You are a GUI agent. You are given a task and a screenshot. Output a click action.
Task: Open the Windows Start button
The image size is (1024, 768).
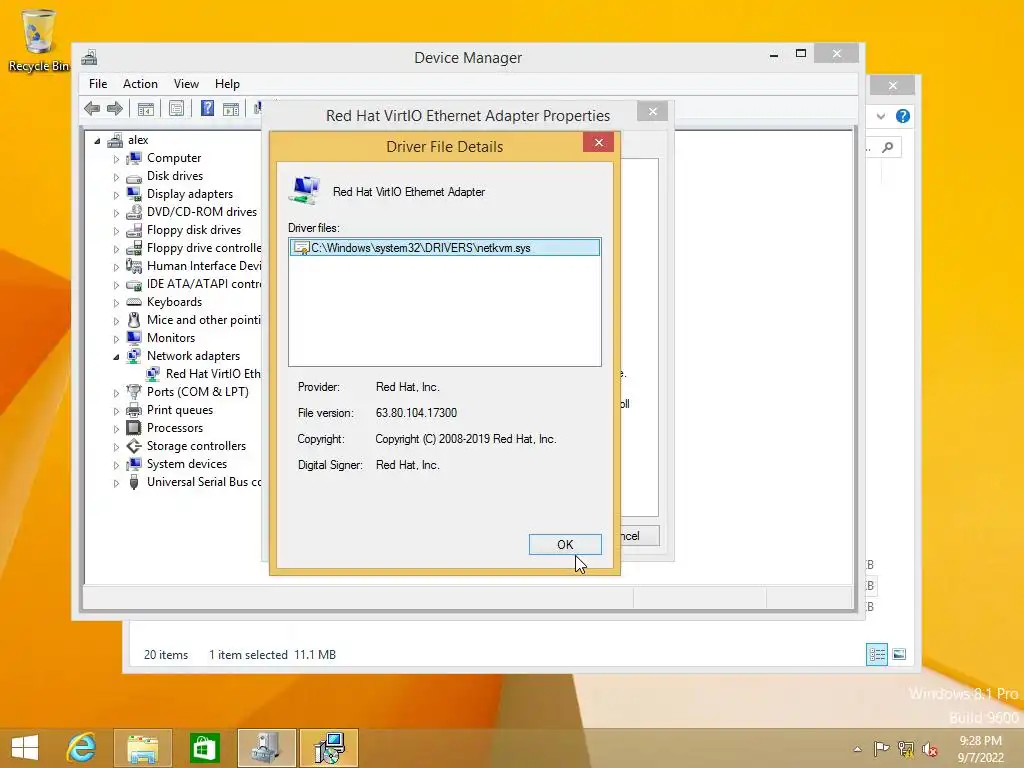pyautogui.click(x=25, y=748)
